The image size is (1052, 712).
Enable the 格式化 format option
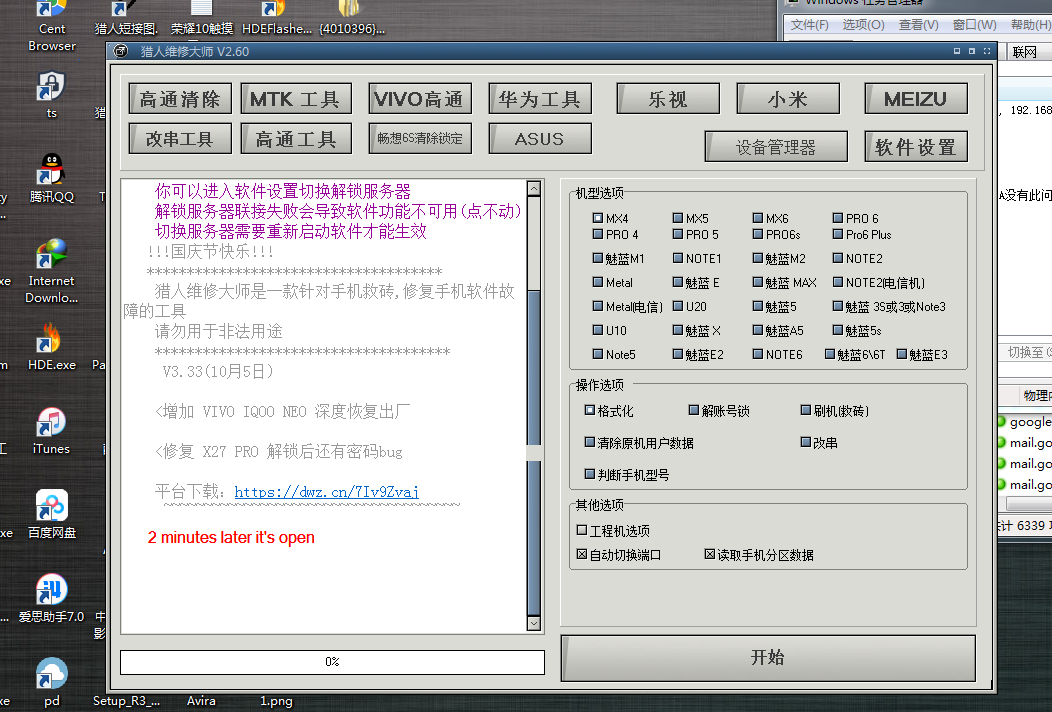tap(590, 410)
